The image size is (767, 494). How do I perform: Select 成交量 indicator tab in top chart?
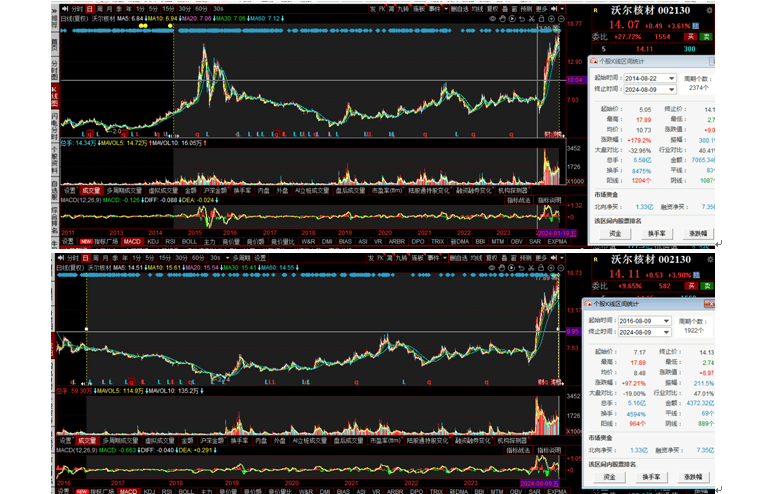coord(91,191)
